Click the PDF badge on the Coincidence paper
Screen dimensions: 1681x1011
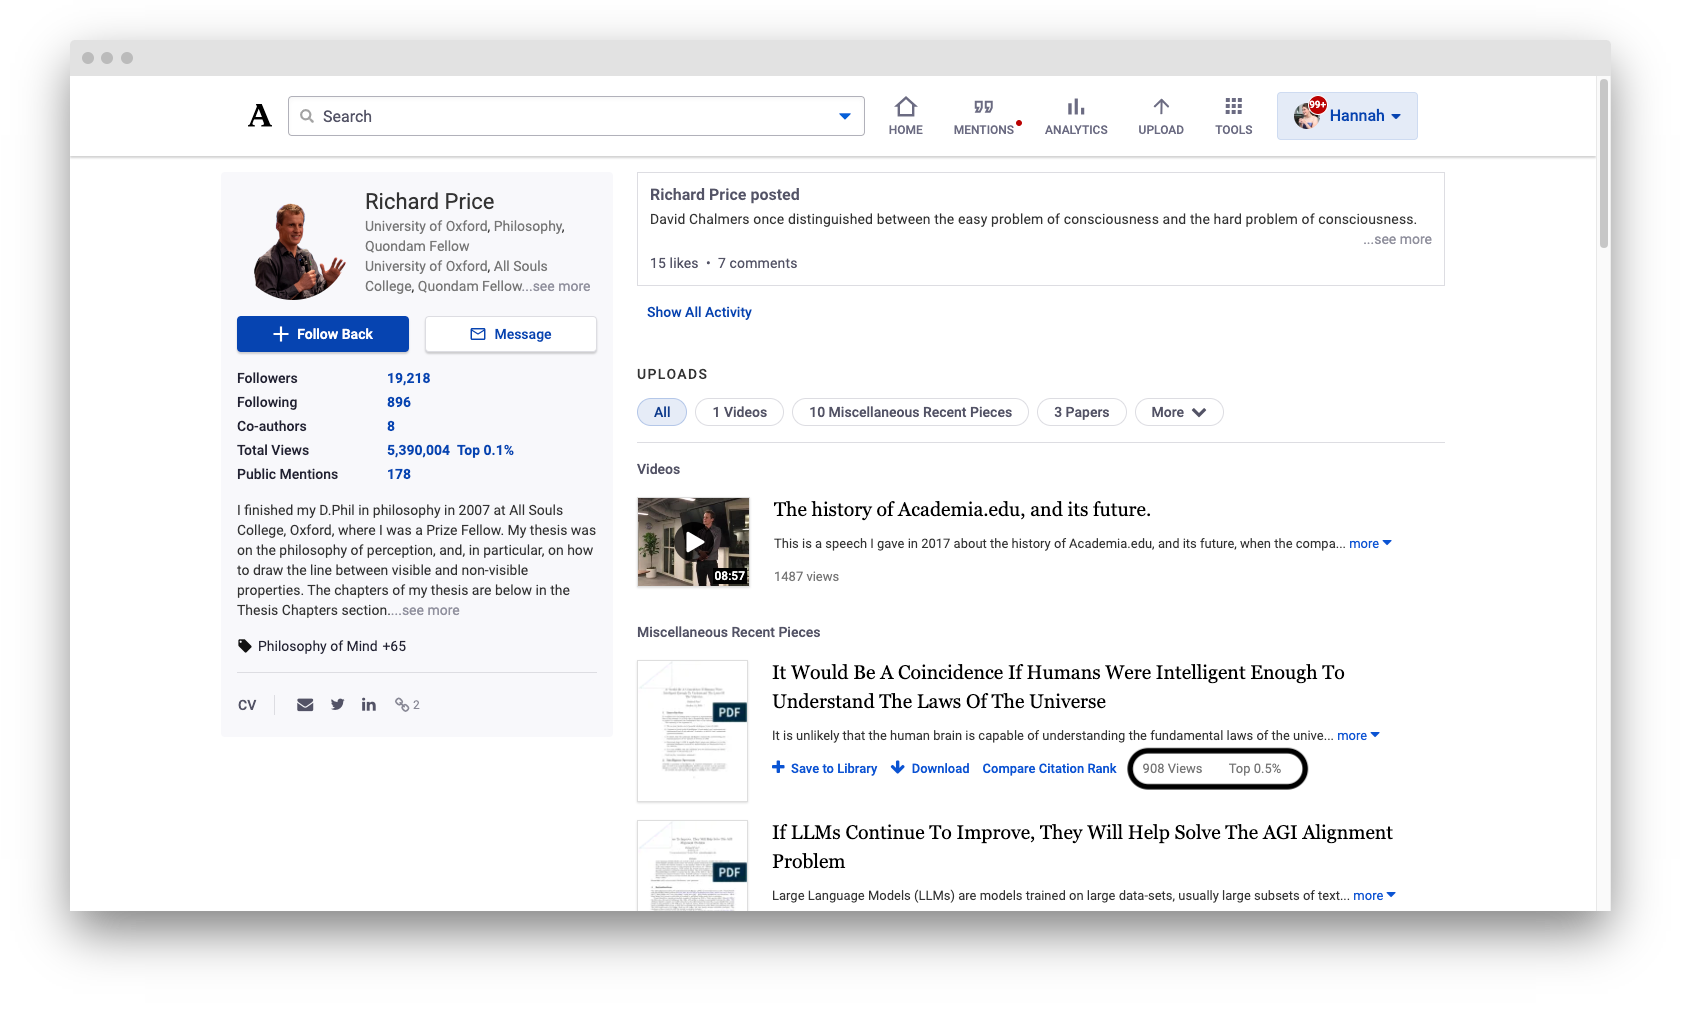click(x=729, y=712)
